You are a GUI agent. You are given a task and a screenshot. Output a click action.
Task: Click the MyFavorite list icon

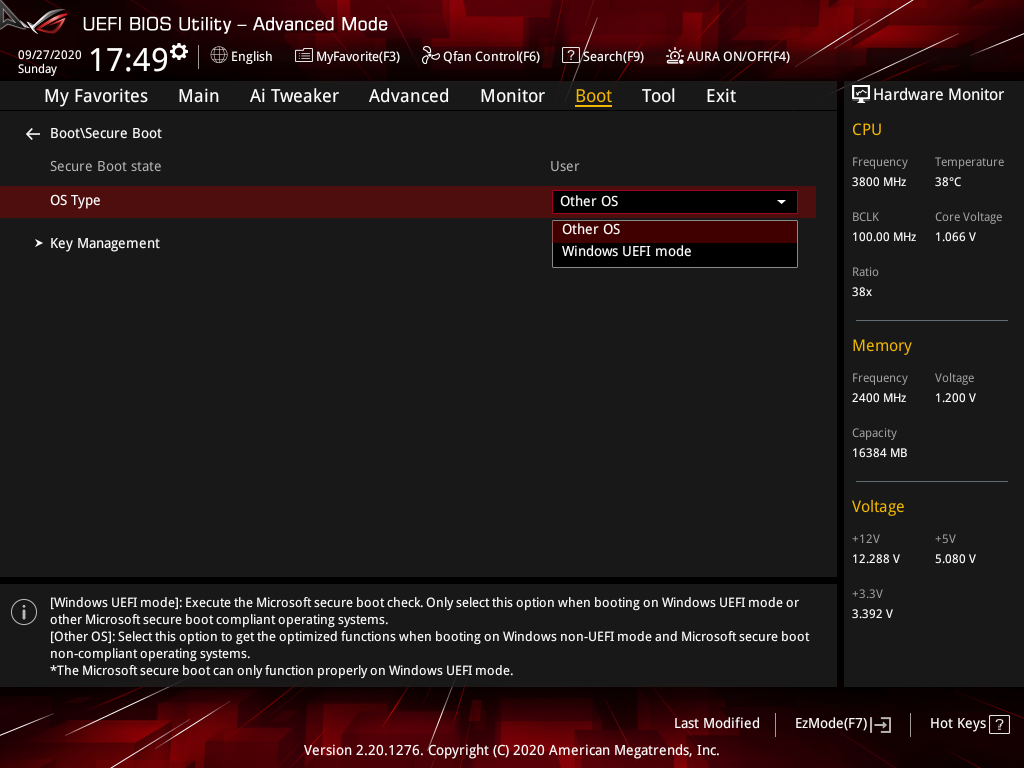pyautogui.click(x=303, y=56)
